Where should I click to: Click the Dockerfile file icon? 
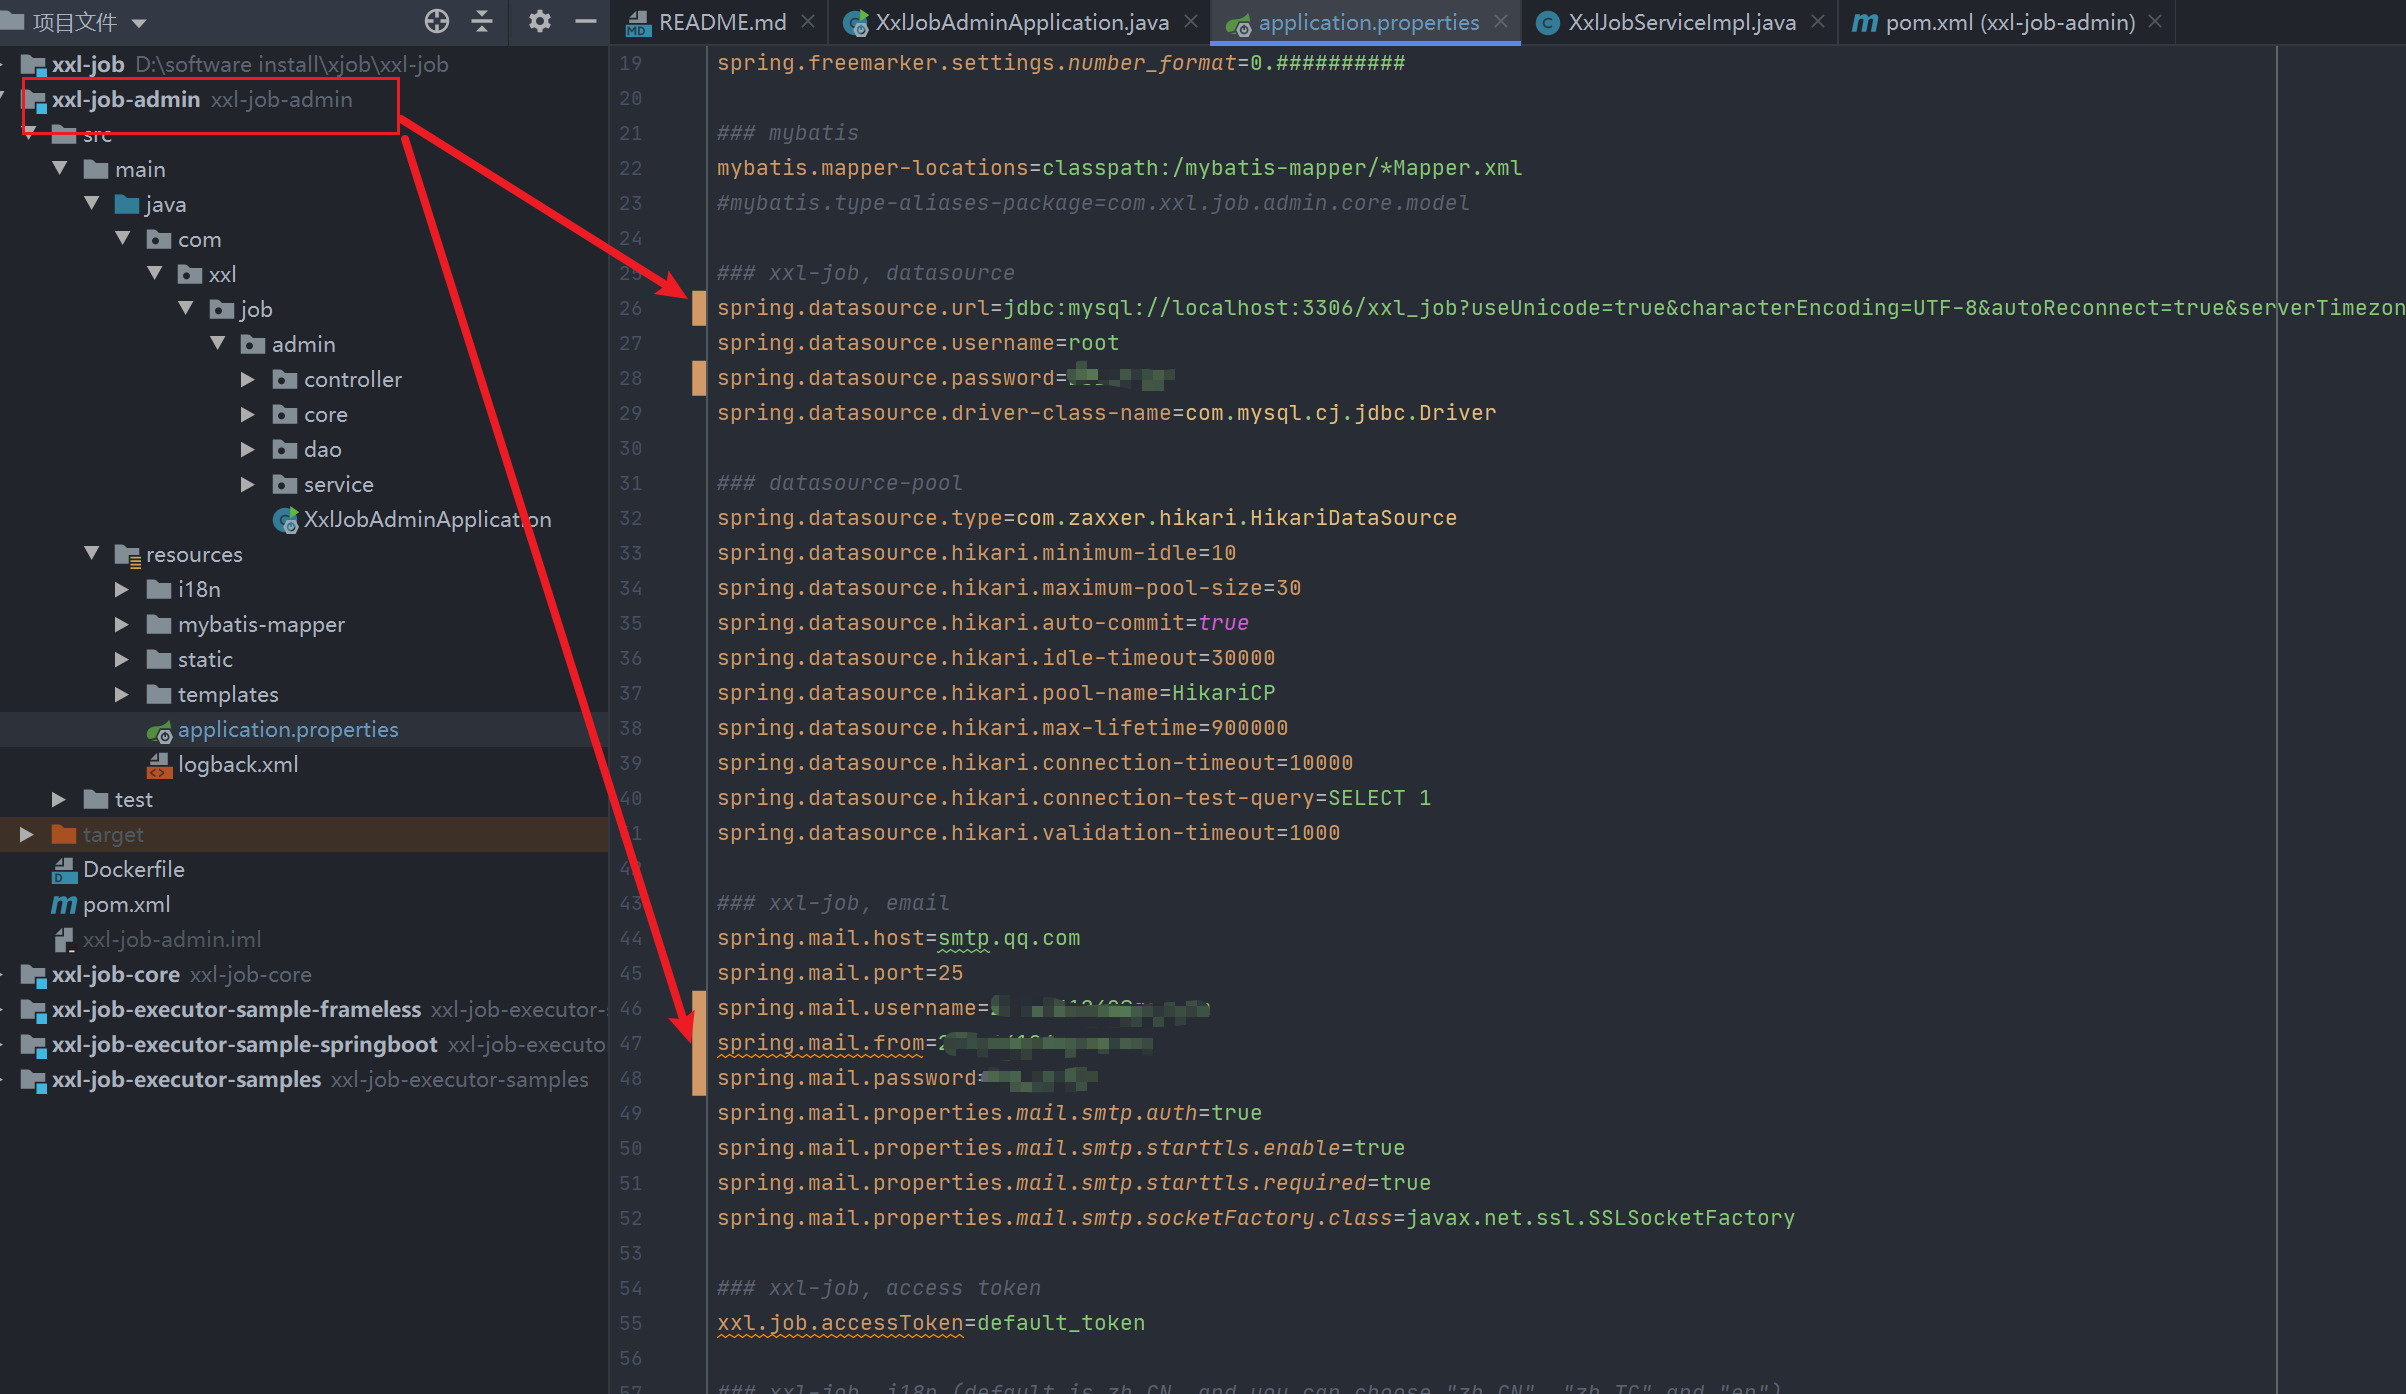64,870
